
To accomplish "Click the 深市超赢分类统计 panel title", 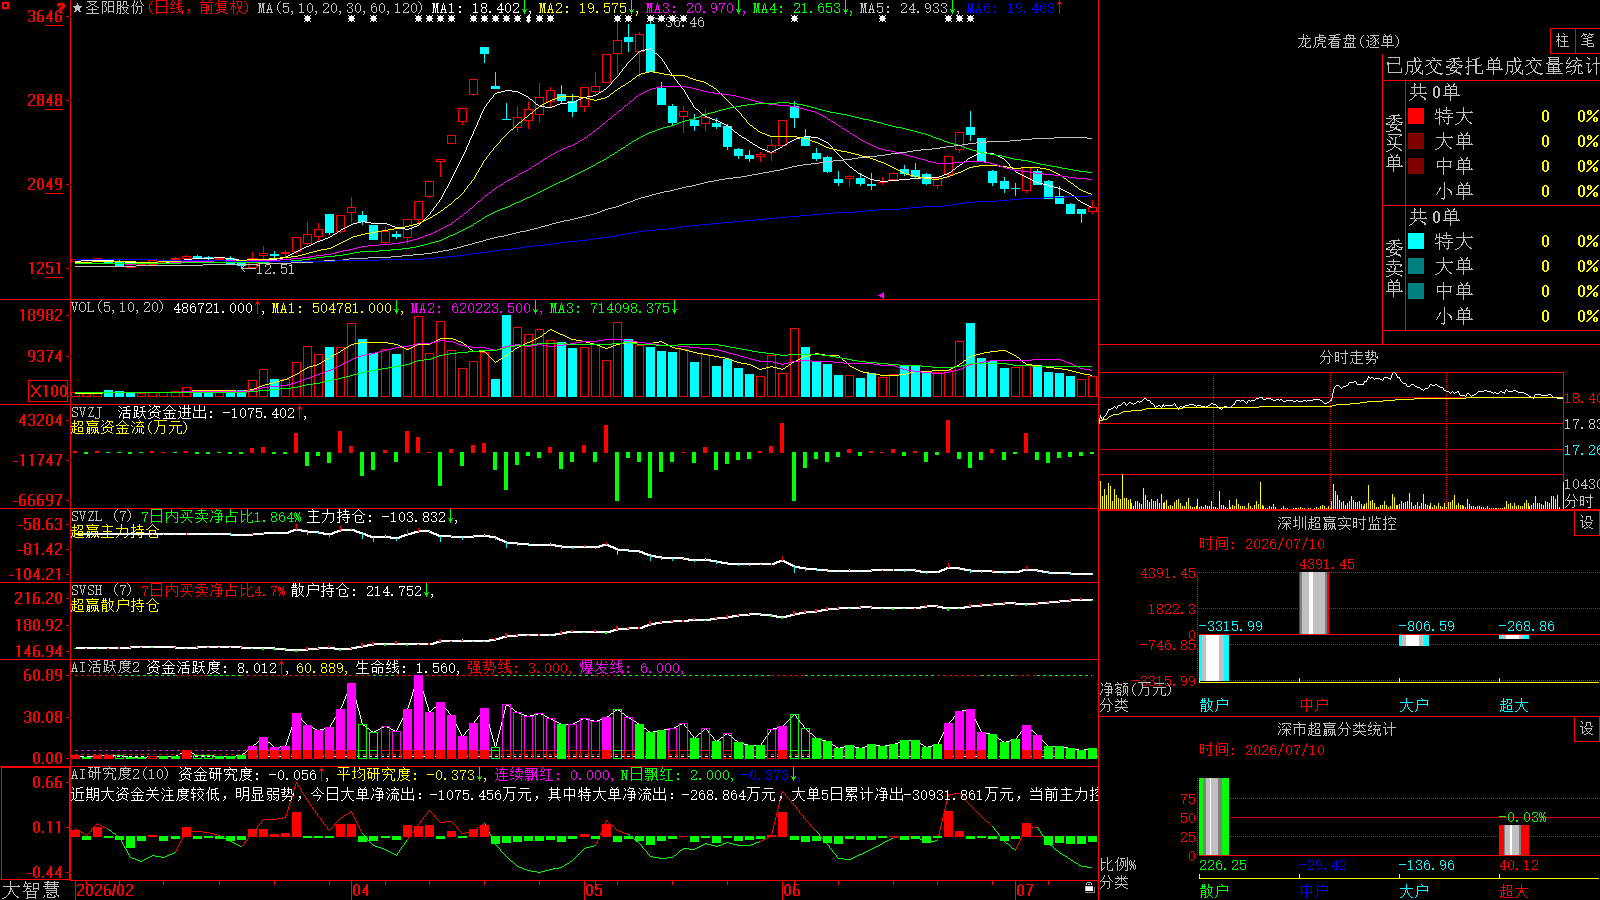I will (1337, 729).
